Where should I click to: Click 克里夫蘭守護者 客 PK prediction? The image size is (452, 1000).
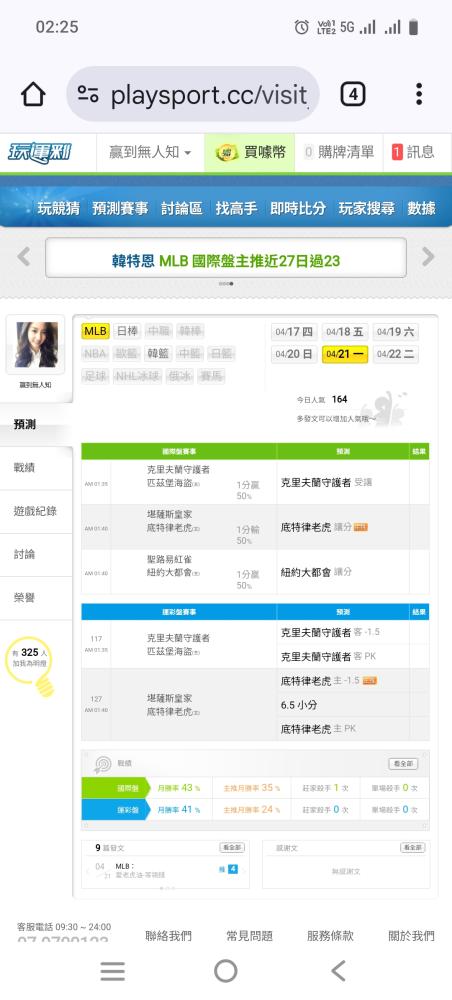tap(327, 656)
